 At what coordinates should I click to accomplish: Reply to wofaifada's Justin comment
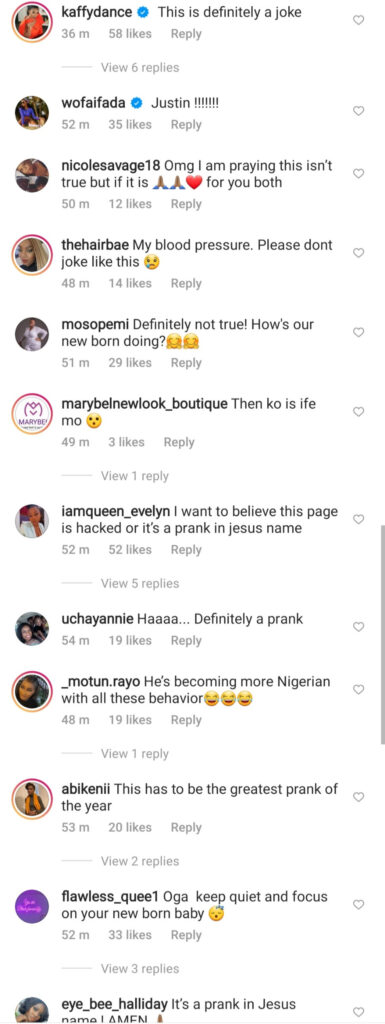186,124
